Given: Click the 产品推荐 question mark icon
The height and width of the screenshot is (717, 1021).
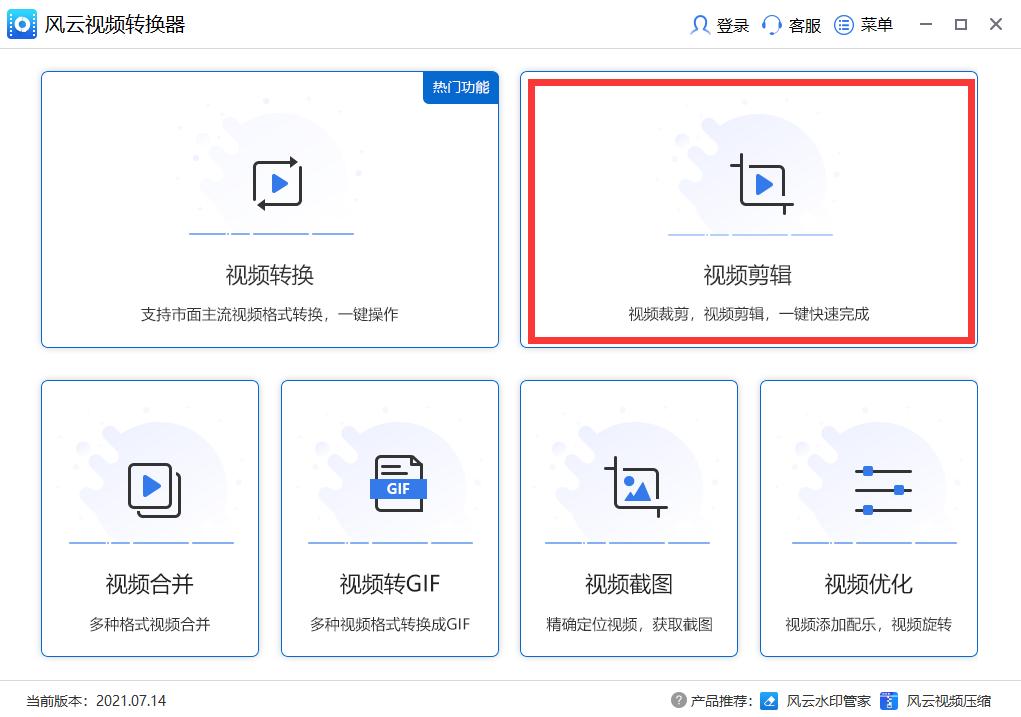Looking at the screenshot, I should (x=683, y=700).
